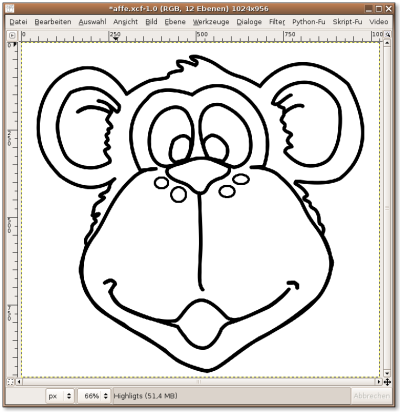Toggle the Quick Mask button at bottom left
Screen dimensions: 400x412
tap(11, 382)
